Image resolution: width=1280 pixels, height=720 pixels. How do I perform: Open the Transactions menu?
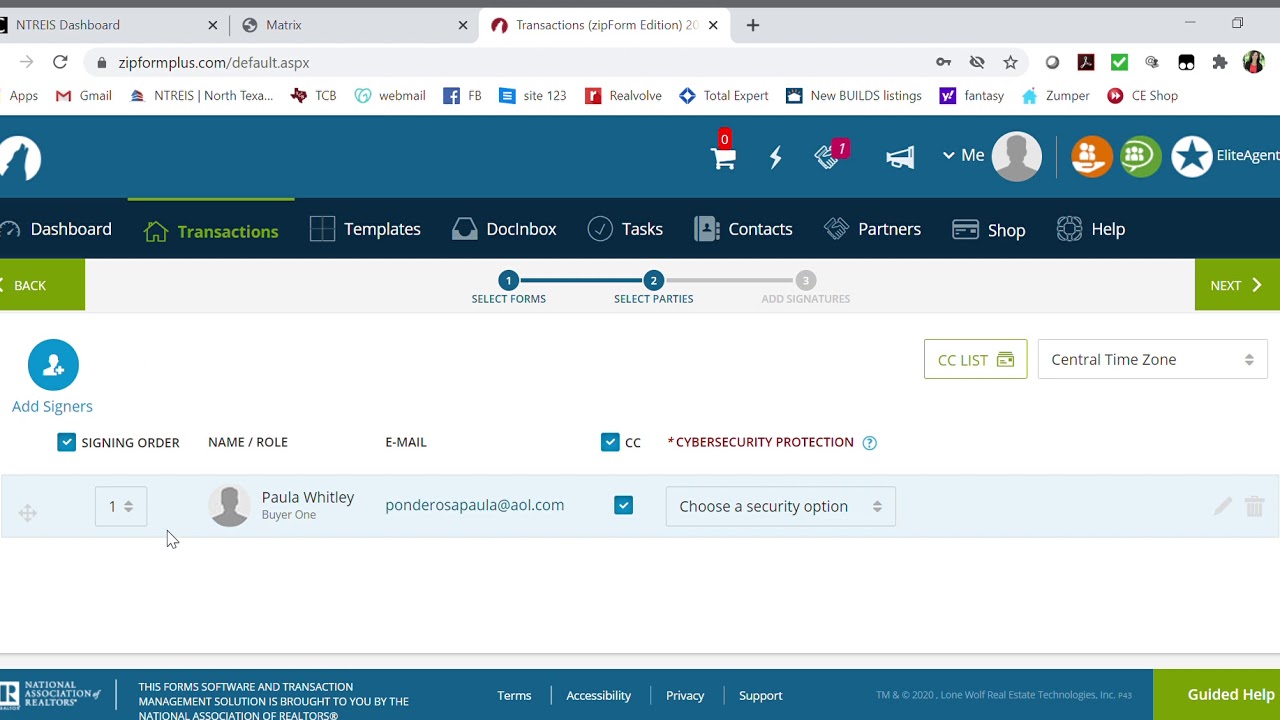pos(211,231)
